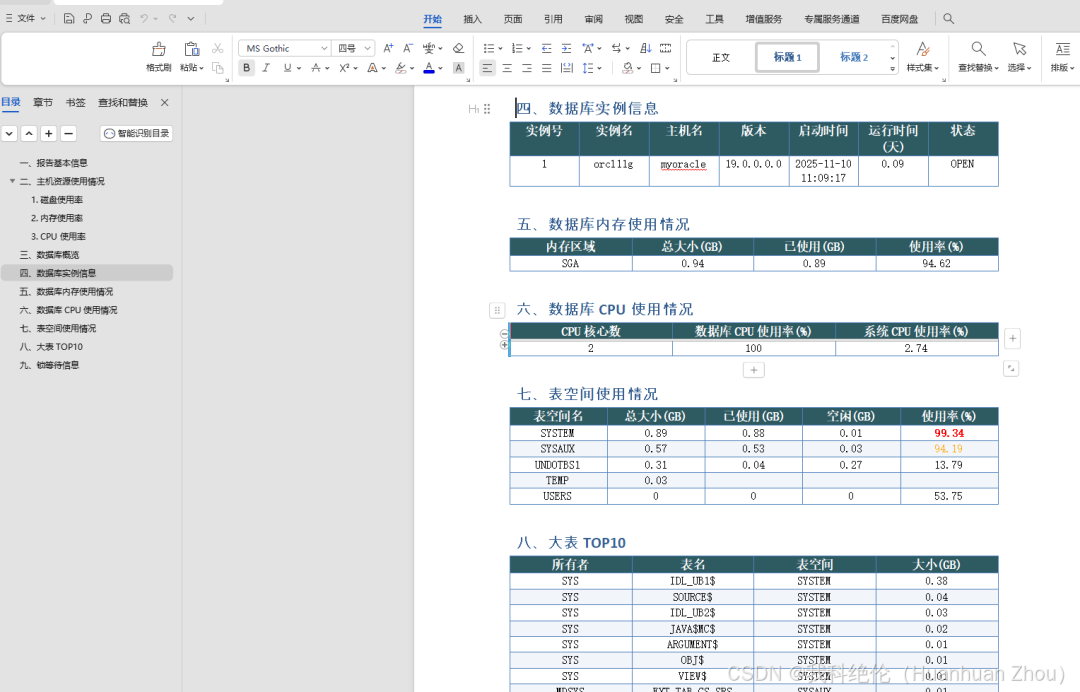Viewport: 1080px width, 692px height.
Task: Apply the 标题 2 heading style
Action: click(854, 57)
